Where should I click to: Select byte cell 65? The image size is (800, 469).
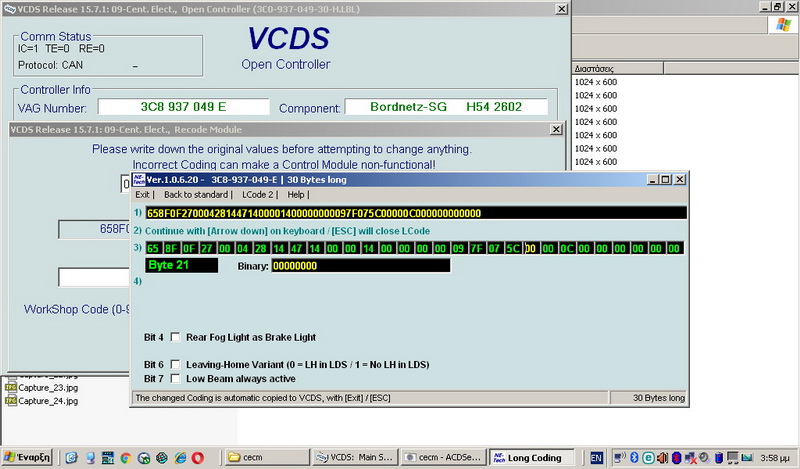coord(153,248)
